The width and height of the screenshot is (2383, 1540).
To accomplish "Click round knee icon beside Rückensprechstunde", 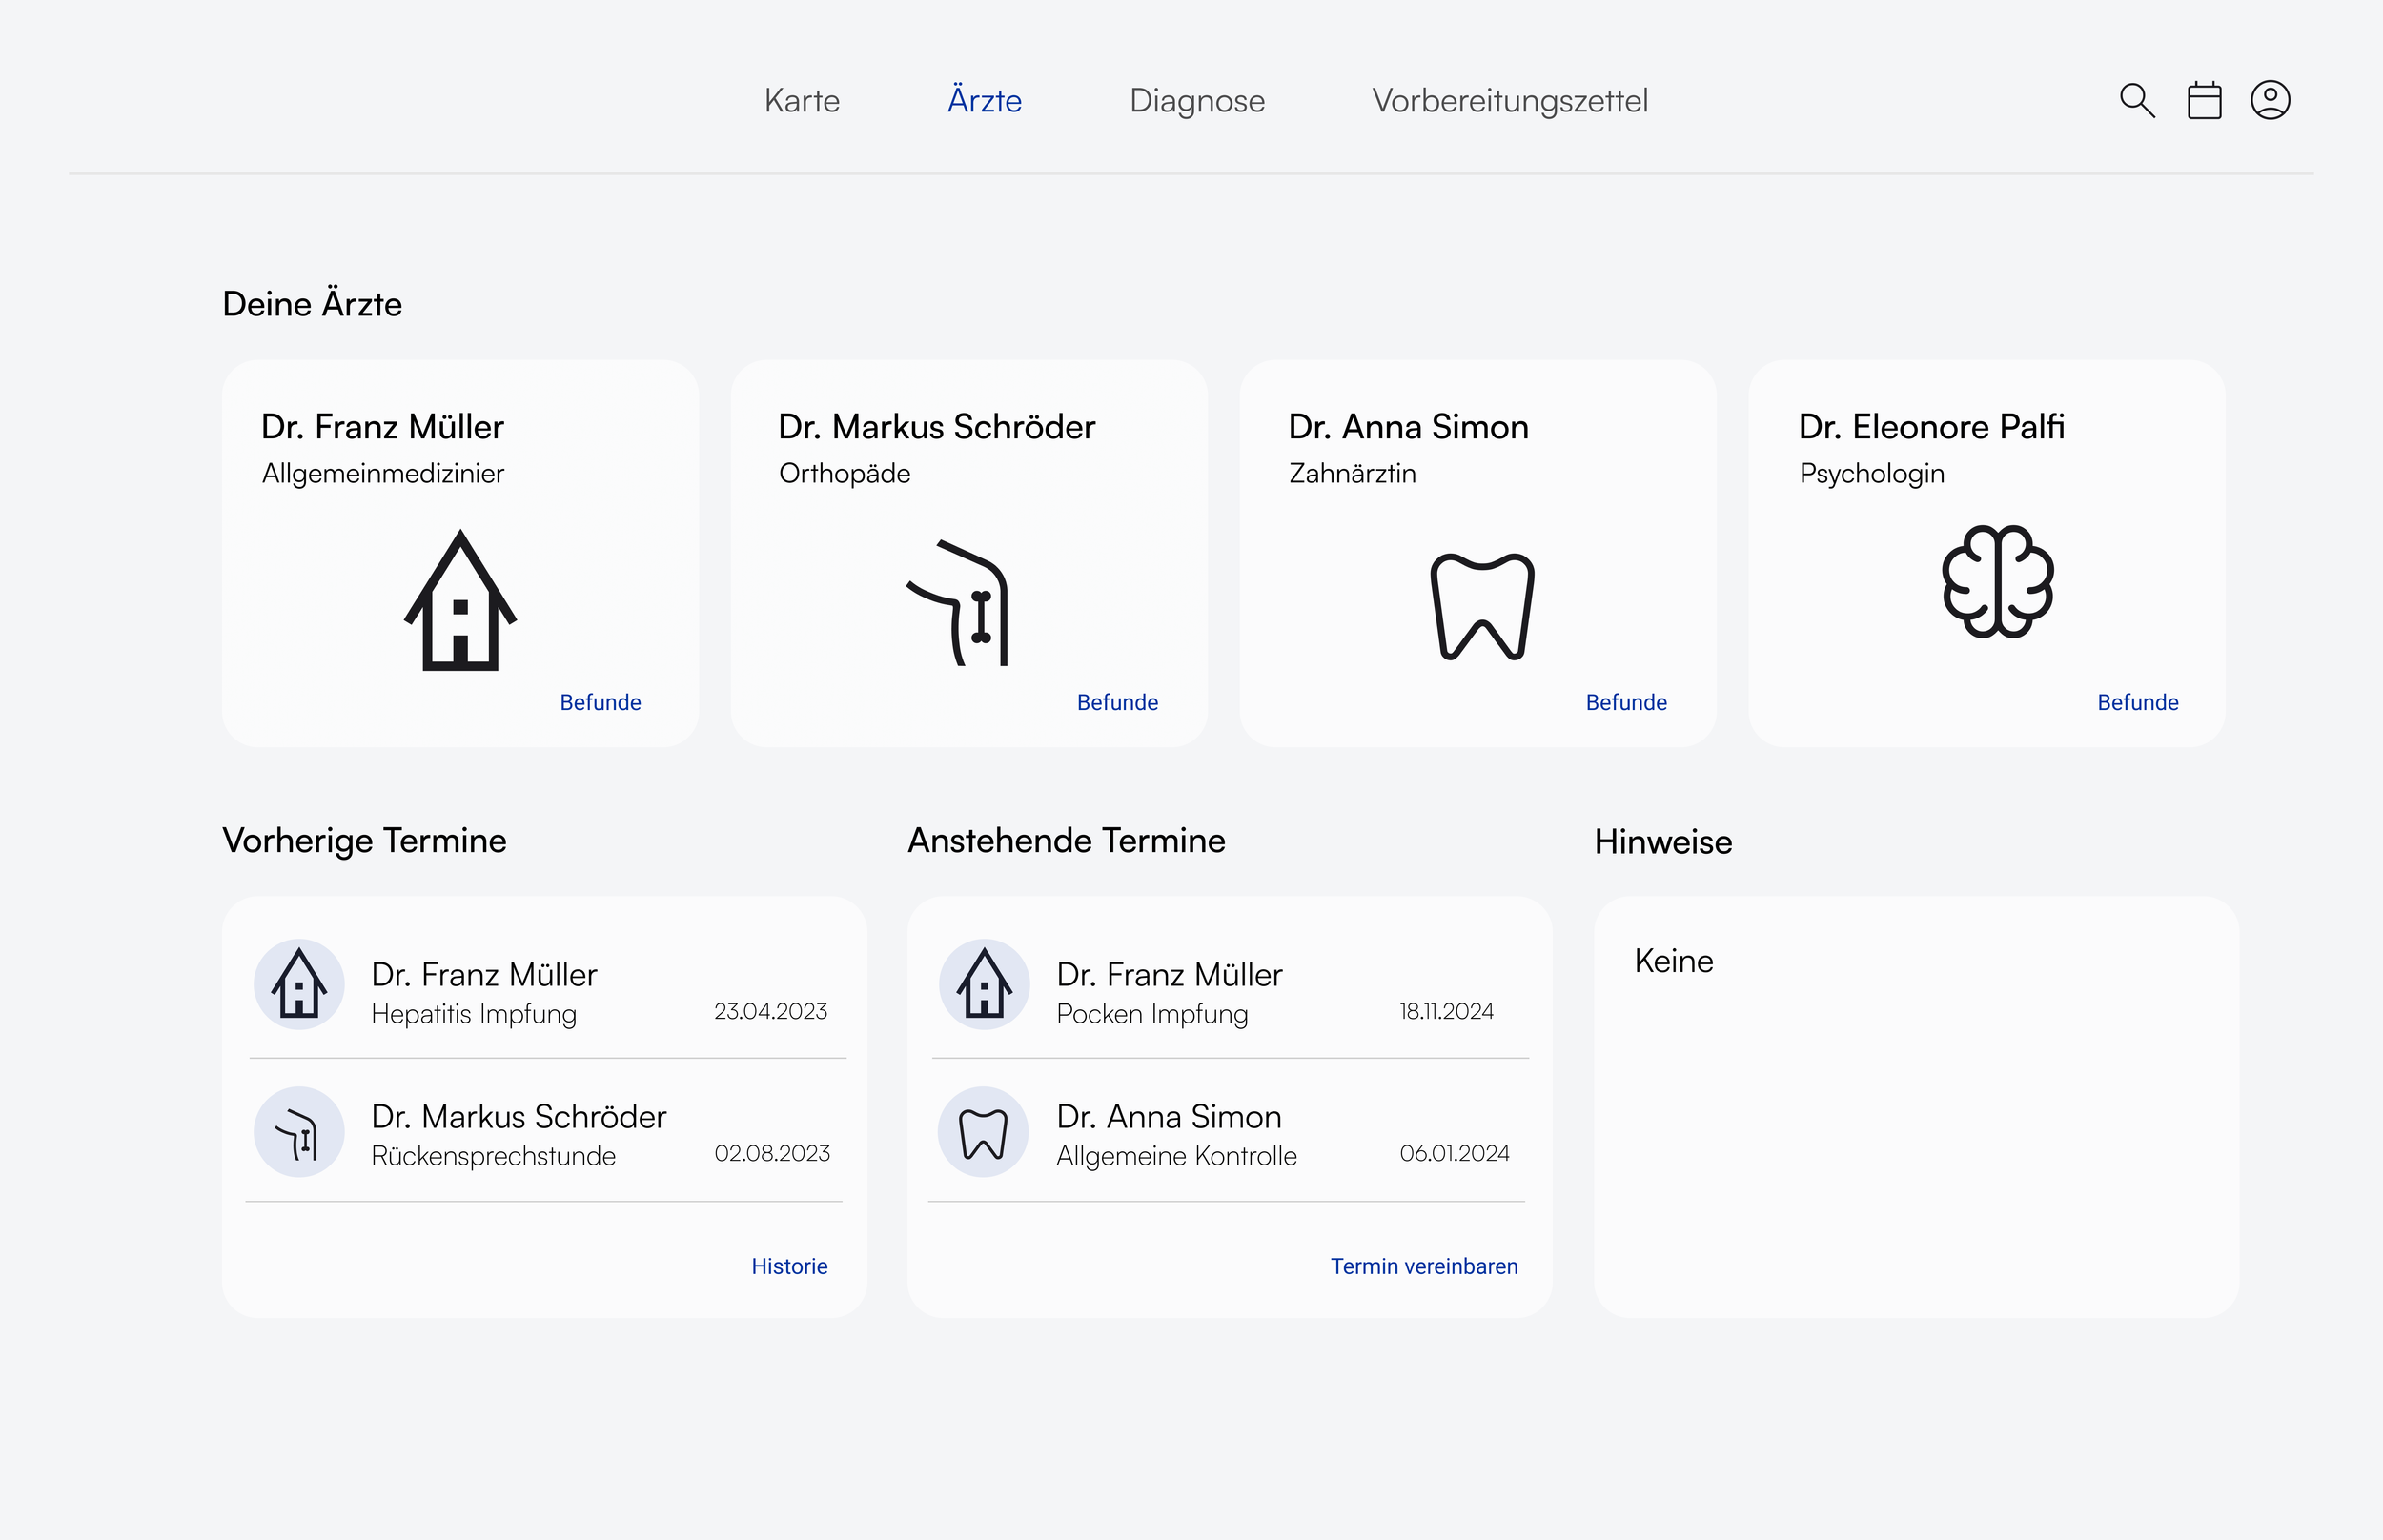I will [299, 1132].
